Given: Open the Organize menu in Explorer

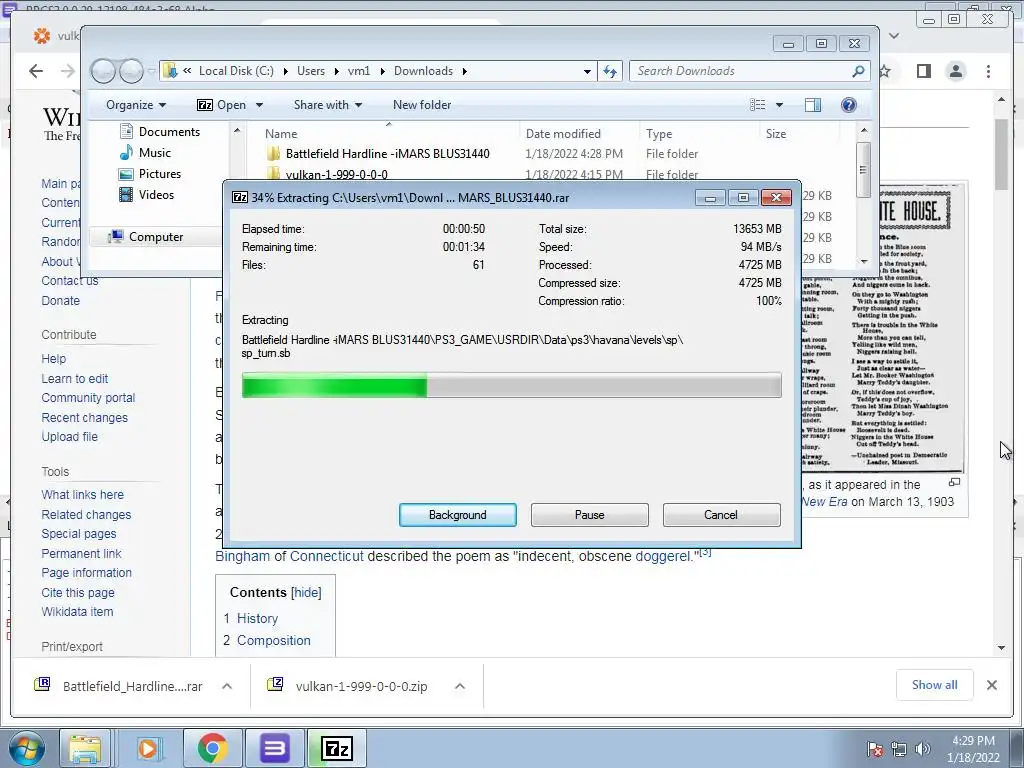Looking at the screenshot, I should coord(136,104).
